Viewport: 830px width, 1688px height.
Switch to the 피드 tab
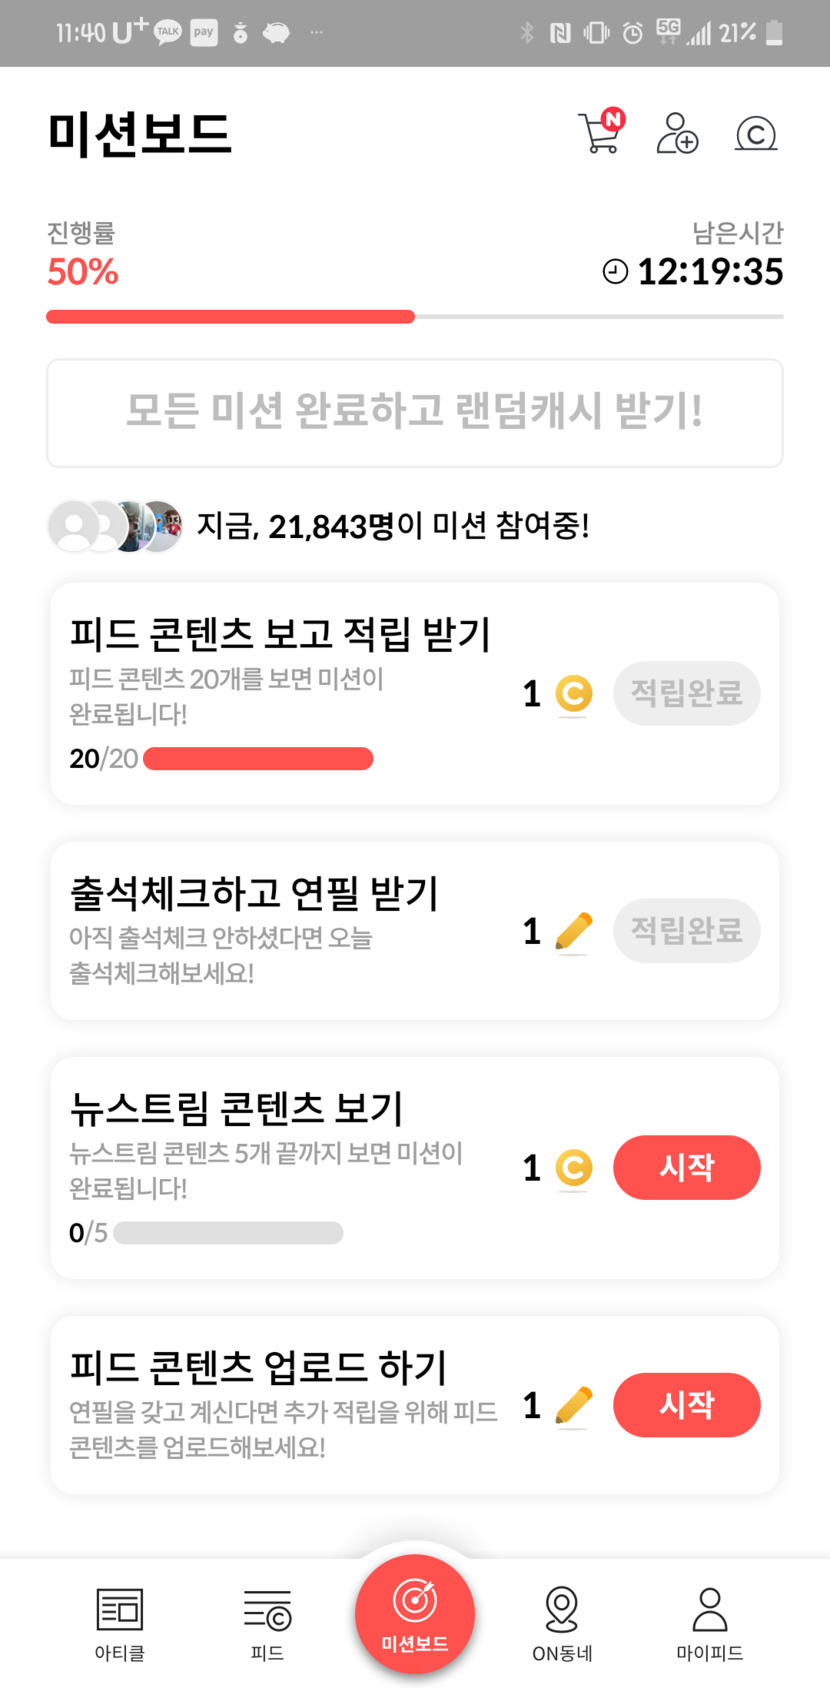pos(267,1622)
